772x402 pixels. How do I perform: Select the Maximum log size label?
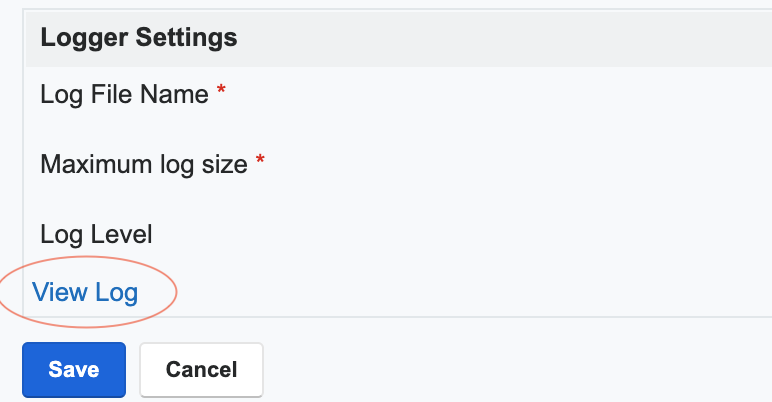tap(144, 164)
